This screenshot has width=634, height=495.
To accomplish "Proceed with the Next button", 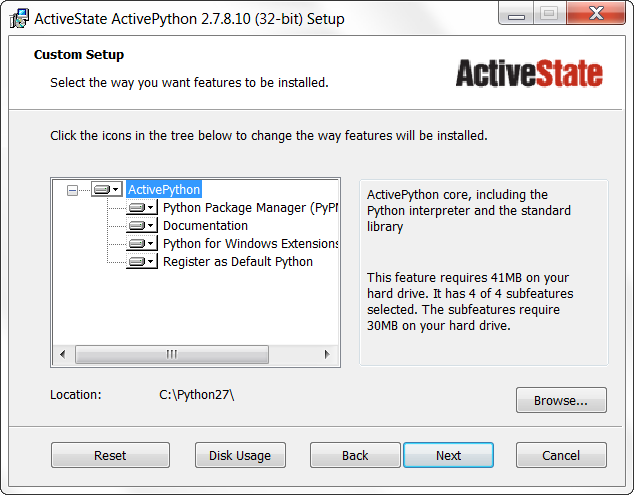I will 448,456.
